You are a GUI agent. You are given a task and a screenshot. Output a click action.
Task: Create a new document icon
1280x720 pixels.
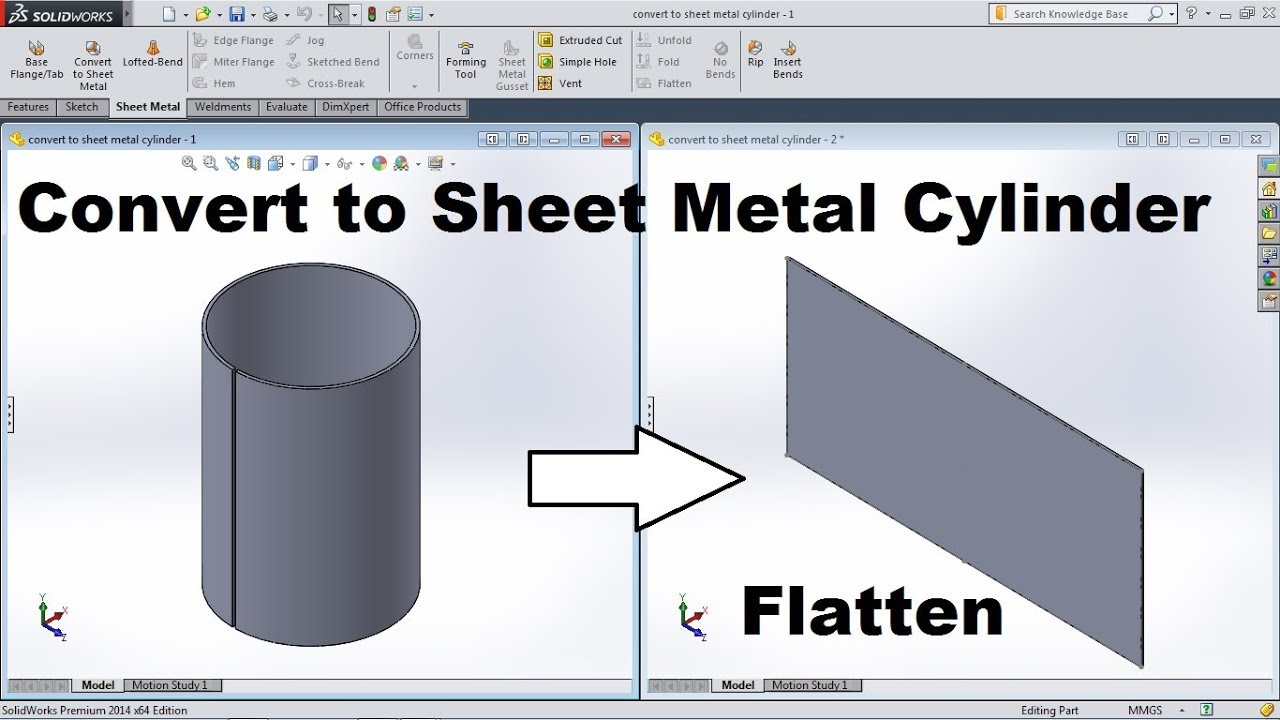(x=169, y=14)
